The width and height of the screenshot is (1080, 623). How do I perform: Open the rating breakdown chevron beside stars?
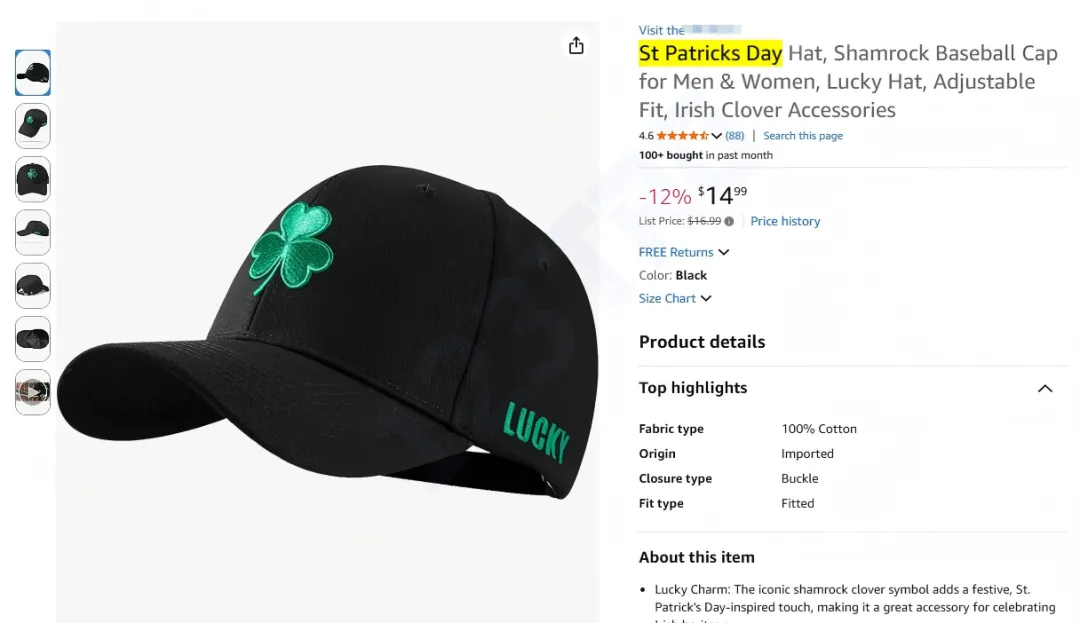(x=716, y=136)
